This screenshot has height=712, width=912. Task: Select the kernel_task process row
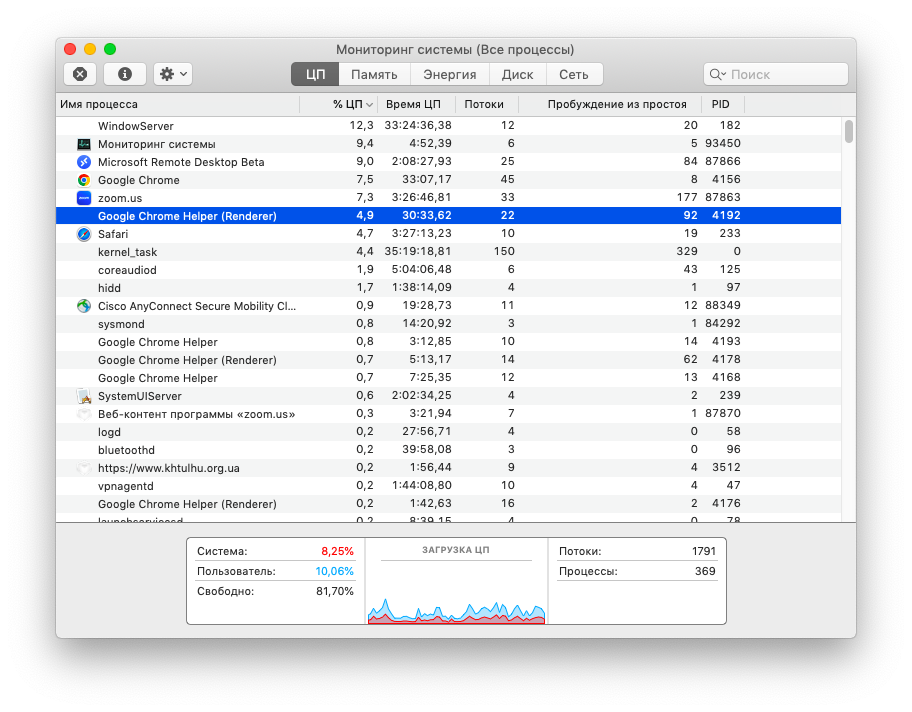(x=448, y=252)
